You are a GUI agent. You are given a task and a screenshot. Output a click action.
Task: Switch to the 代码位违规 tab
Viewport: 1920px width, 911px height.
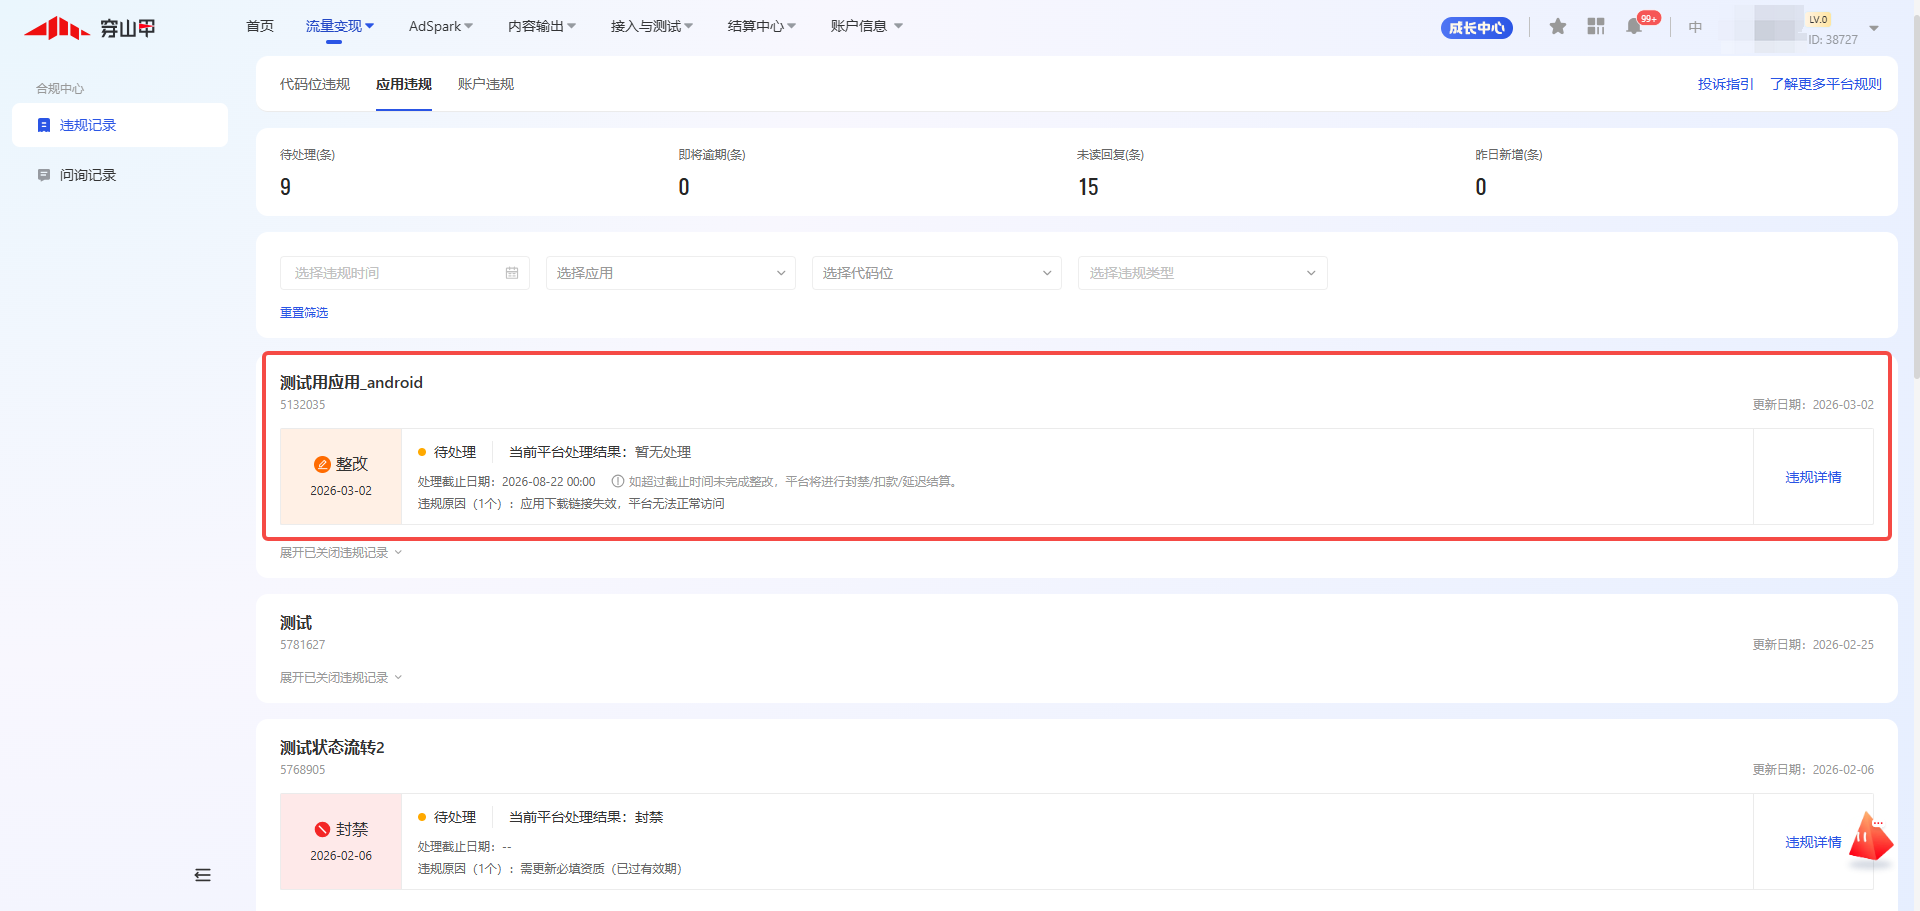315,84
